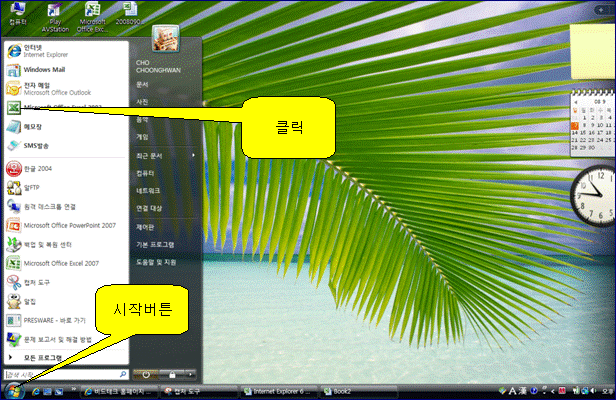Open 사진 pictures folder
The height and width of the screenshot is (400, 616).
point(142,102)
